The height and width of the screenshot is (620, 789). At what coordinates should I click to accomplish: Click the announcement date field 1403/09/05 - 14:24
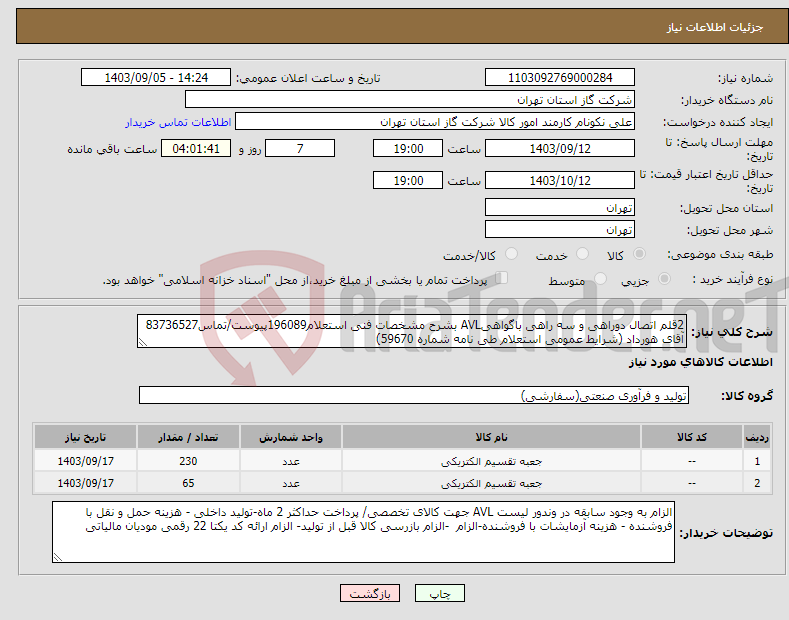click(156, 78)
